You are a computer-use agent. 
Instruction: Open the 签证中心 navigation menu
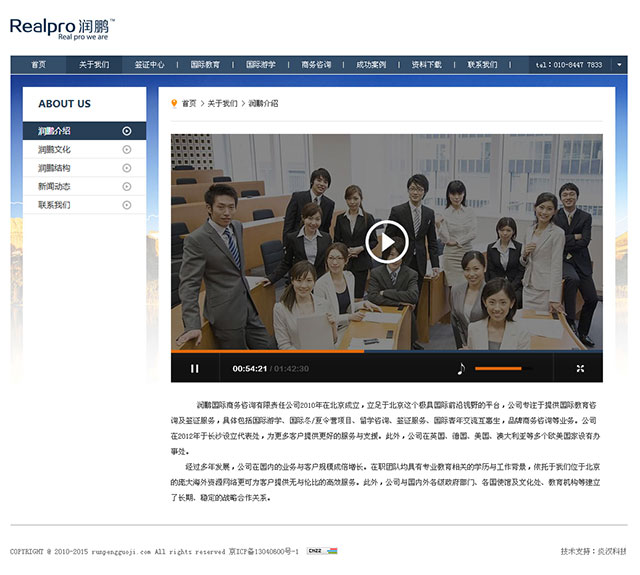(150, 64)
